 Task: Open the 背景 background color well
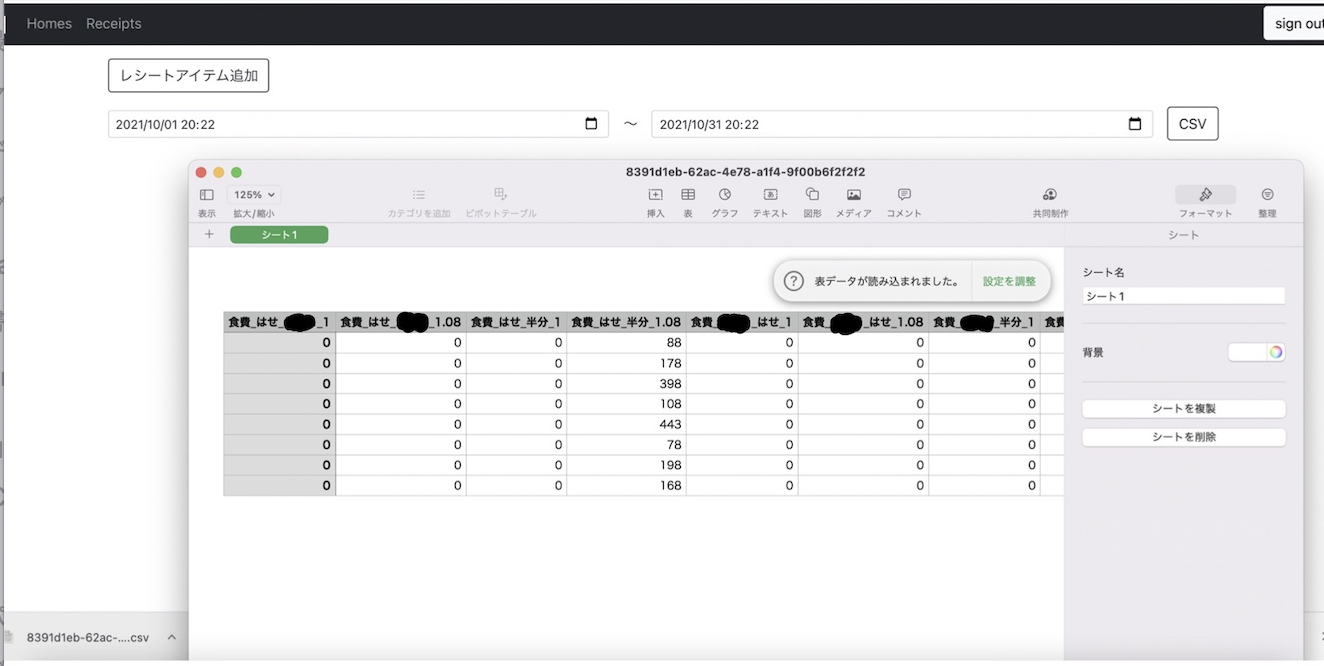[1256, 352]
